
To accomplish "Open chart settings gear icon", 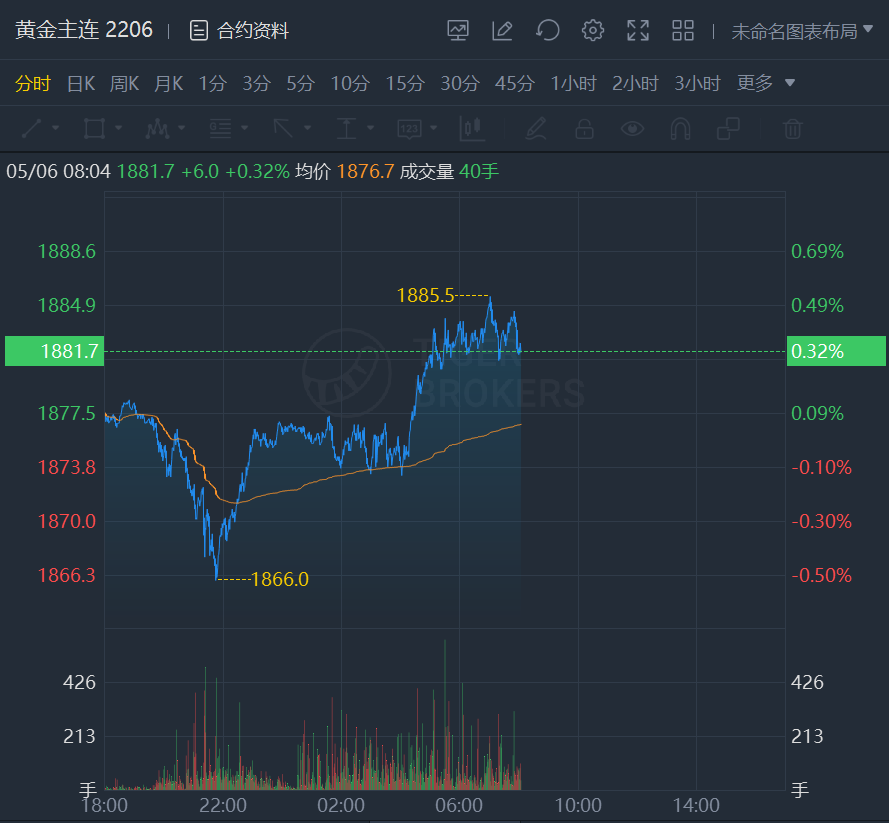I will pyautogui.click(x=593, y=31).
